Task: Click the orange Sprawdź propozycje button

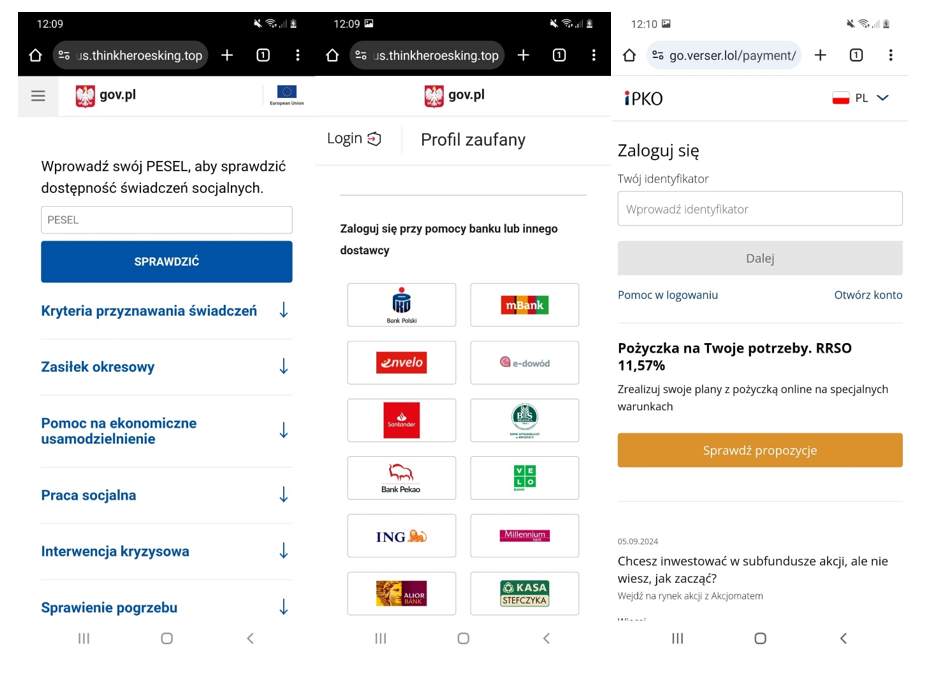Action: (x=759, y=450)
